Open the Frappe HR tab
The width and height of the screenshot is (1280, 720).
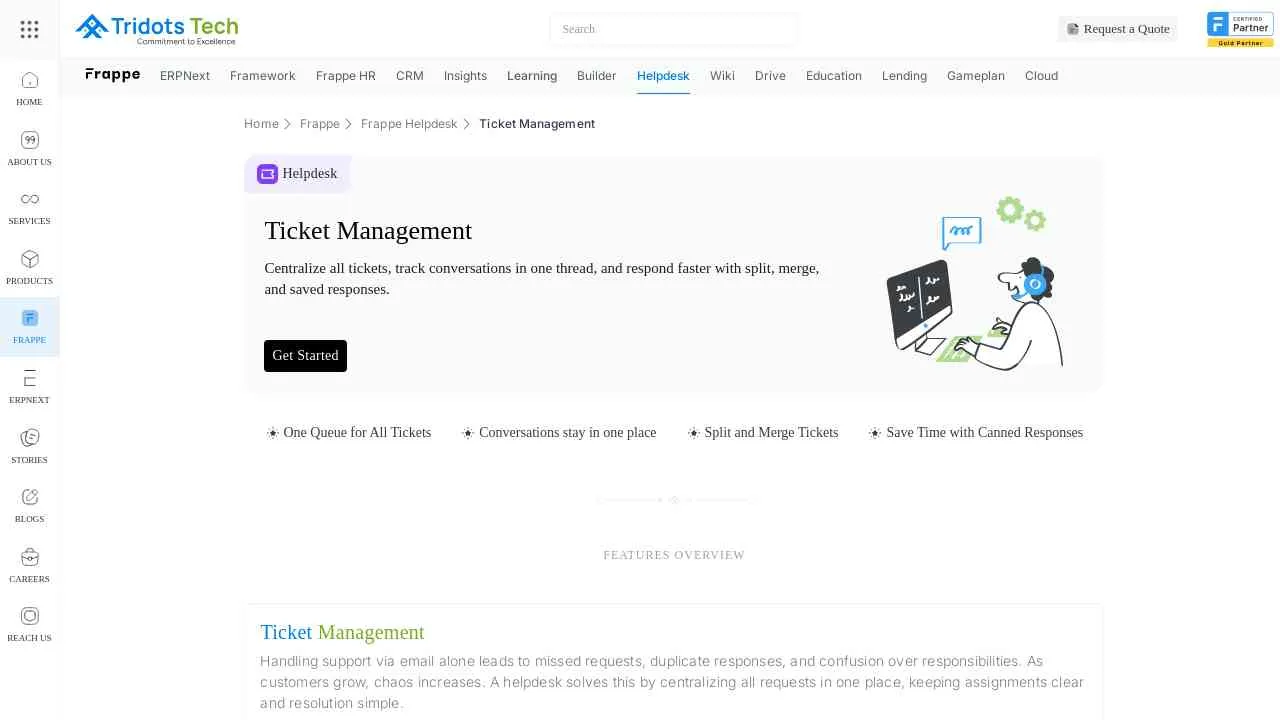pos(346,76)
